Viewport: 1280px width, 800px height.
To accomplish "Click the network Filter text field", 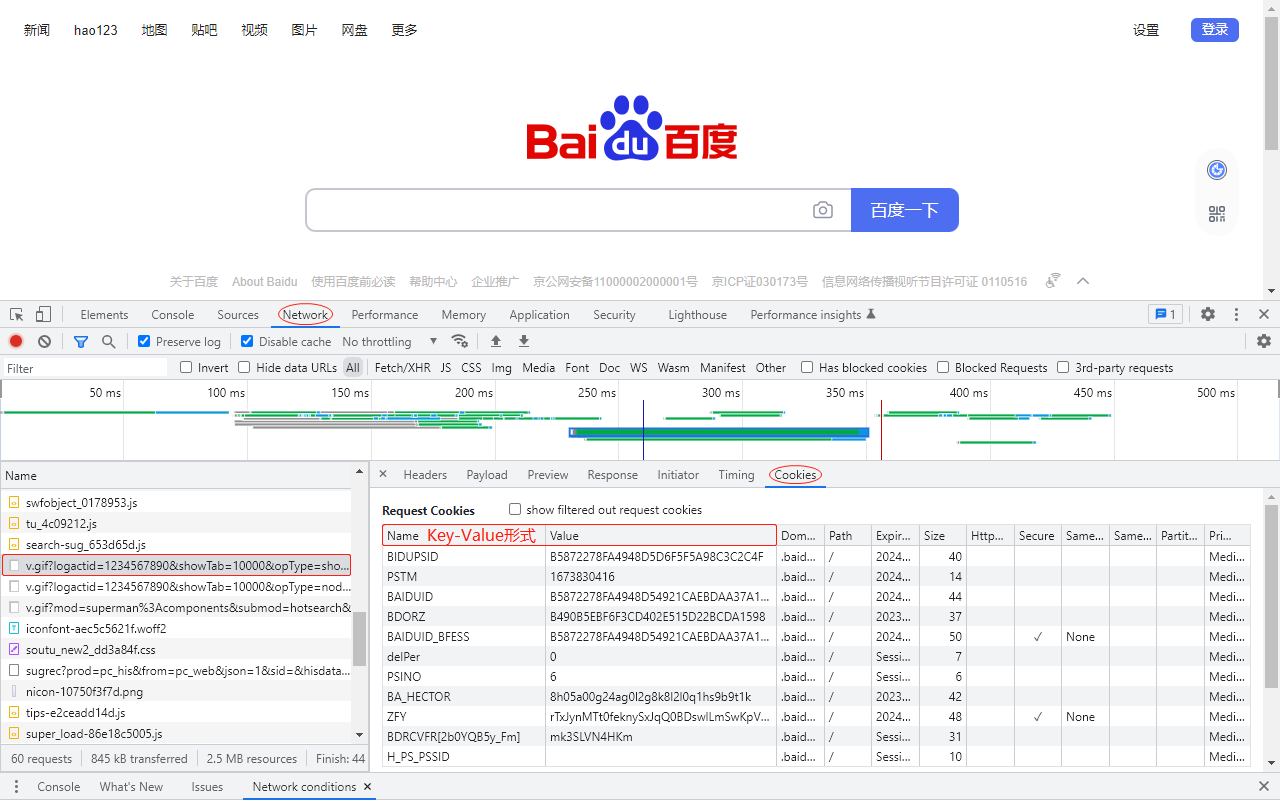I will pyautogui.click(x=84, y=368).
